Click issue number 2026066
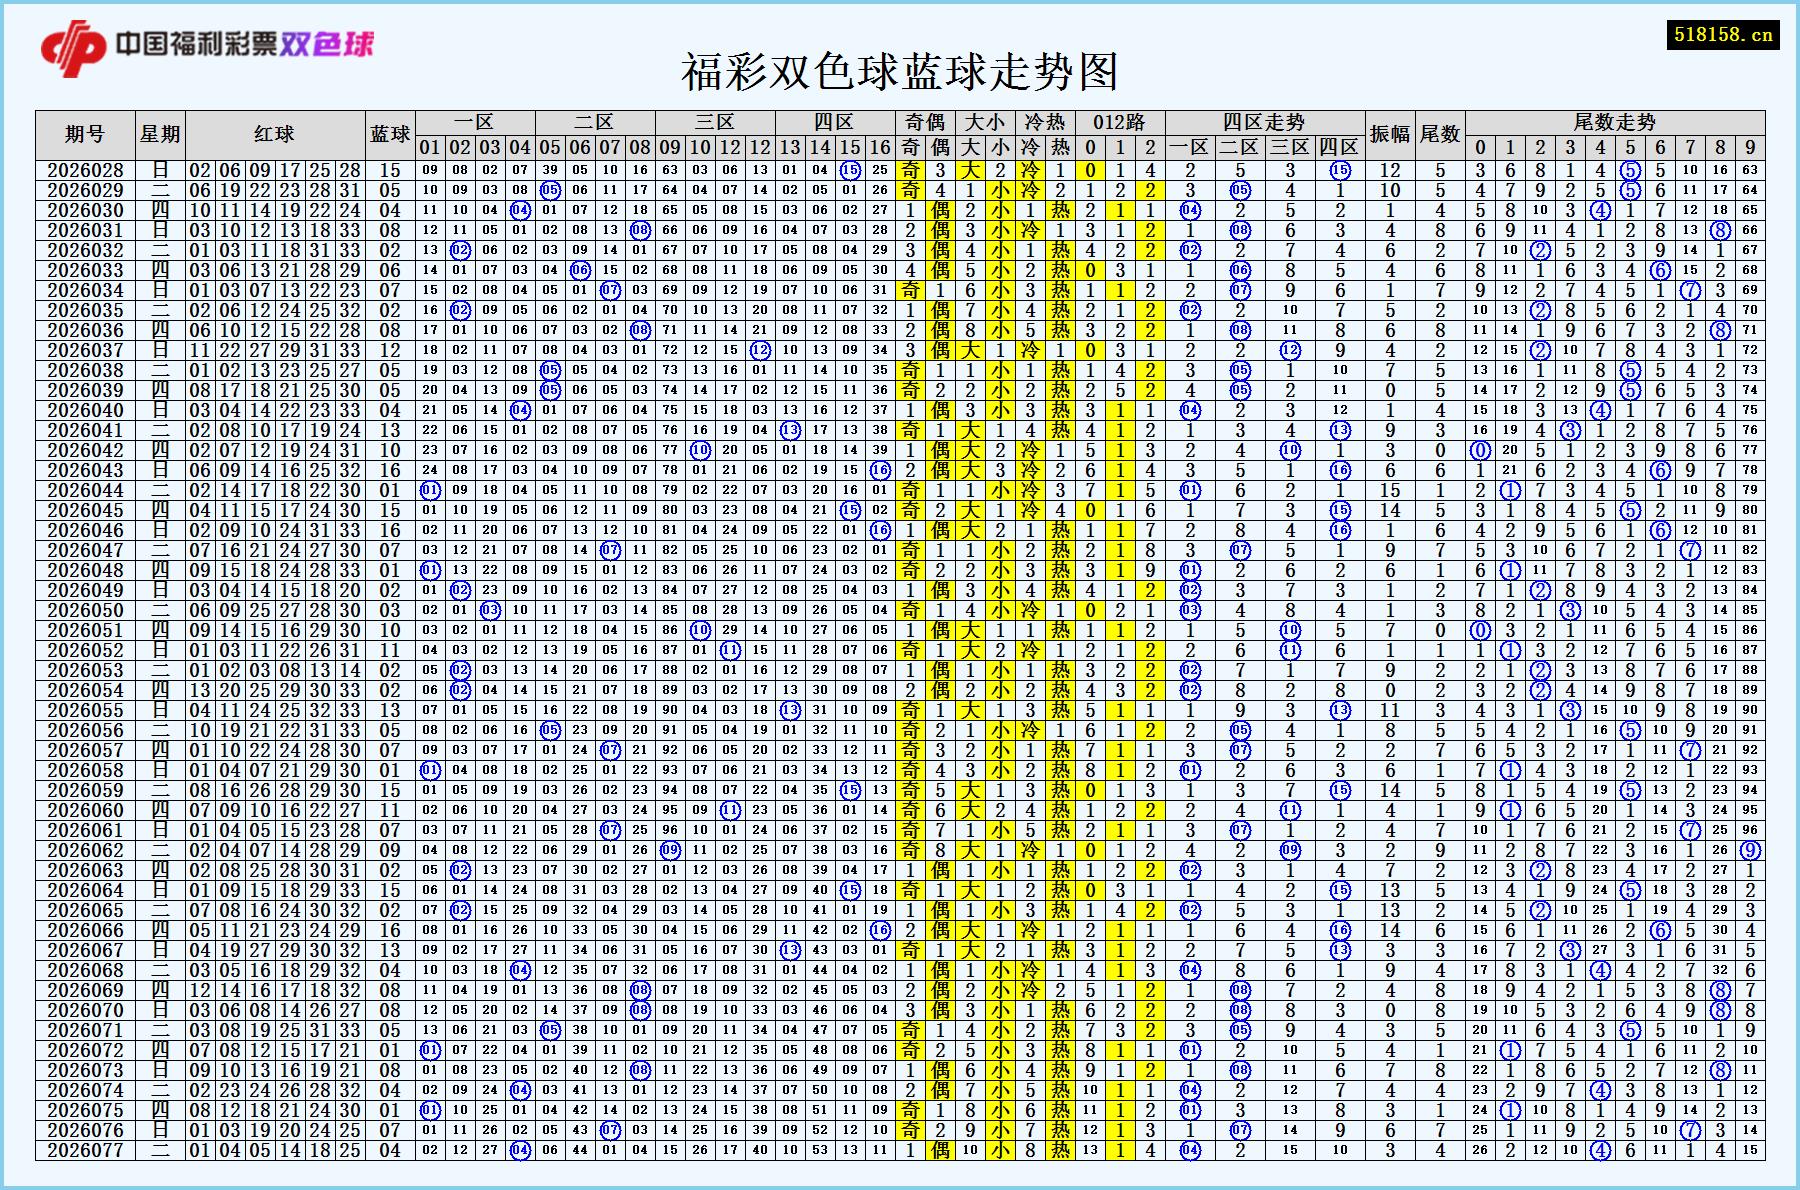This screenshot has height=1190, width=1800. [x=85, y=930]
